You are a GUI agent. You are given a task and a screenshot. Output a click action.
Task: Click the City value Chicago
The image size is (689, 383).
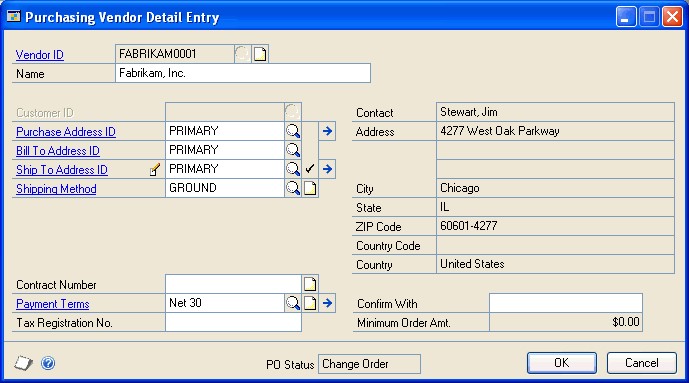pos(555,188)
